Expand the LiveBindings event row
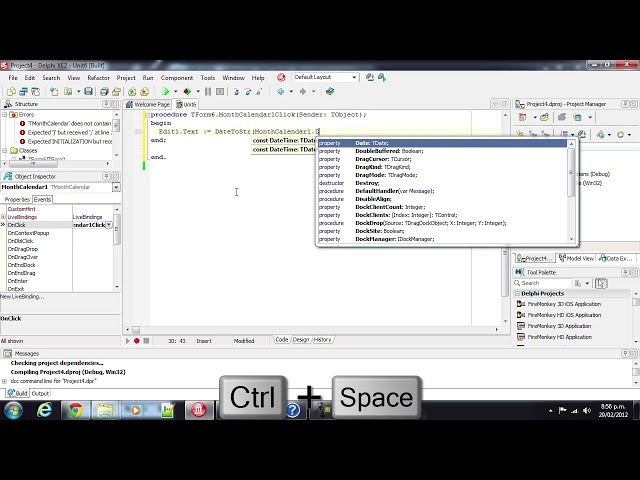 (x=3, y=217)
